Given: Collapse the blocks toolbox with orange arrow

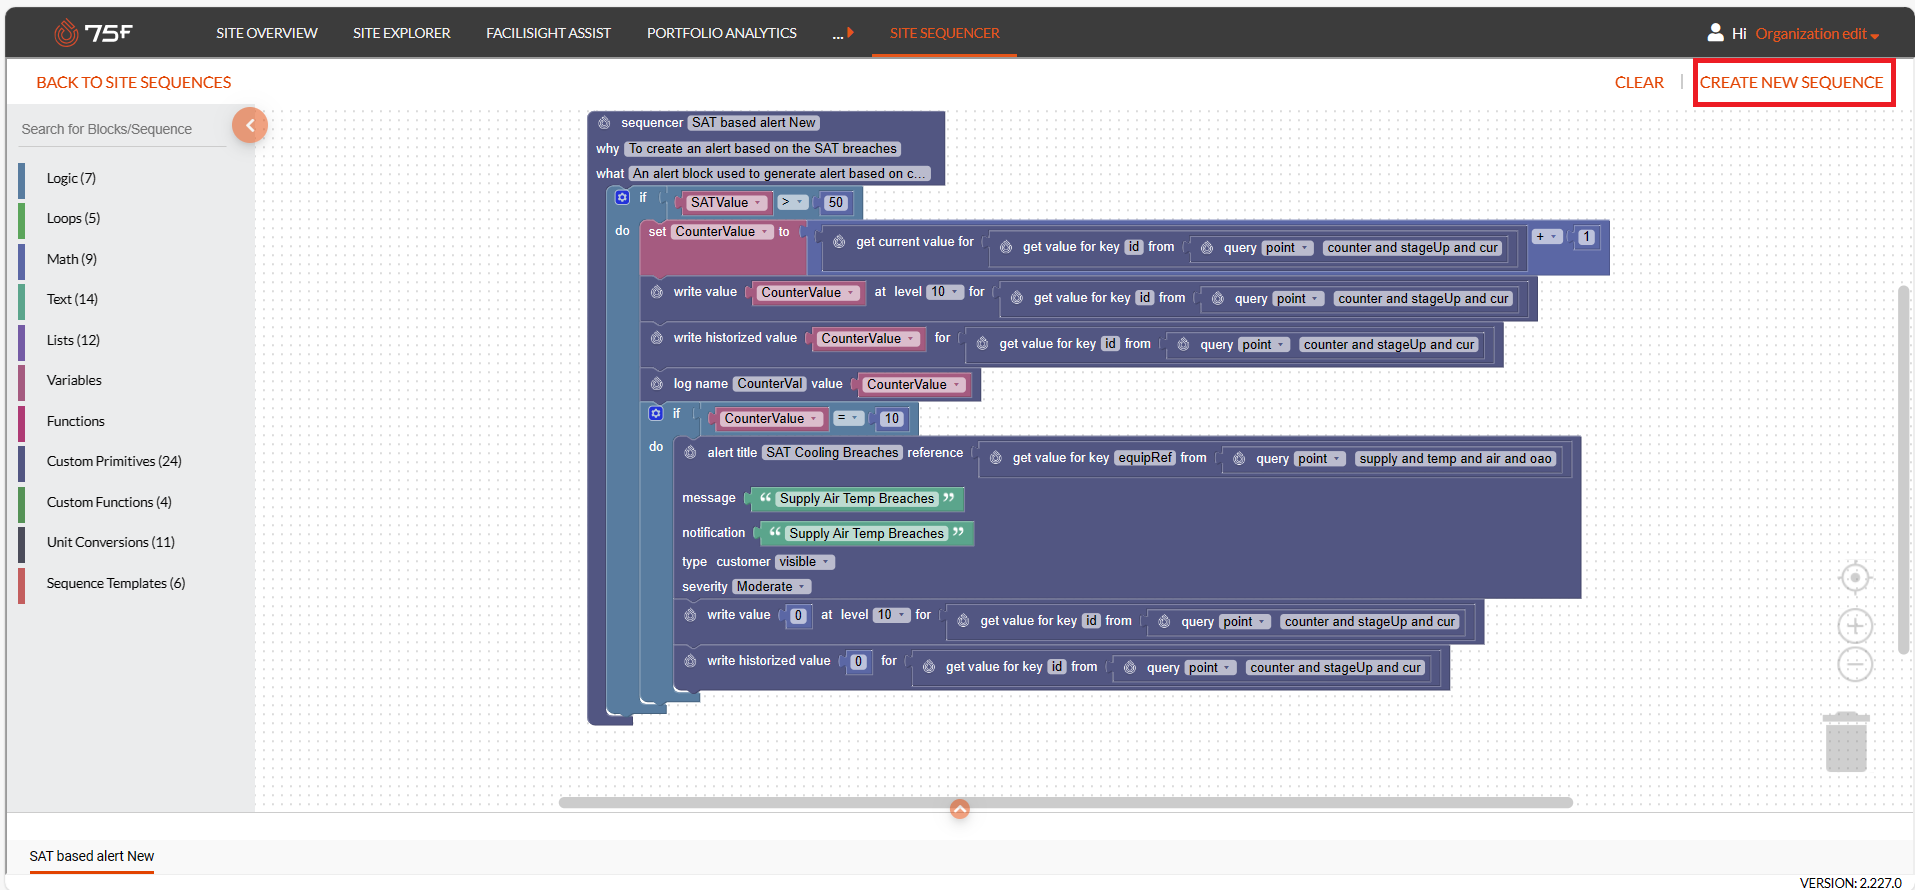Looking at the screenshot, I should 250,125.
